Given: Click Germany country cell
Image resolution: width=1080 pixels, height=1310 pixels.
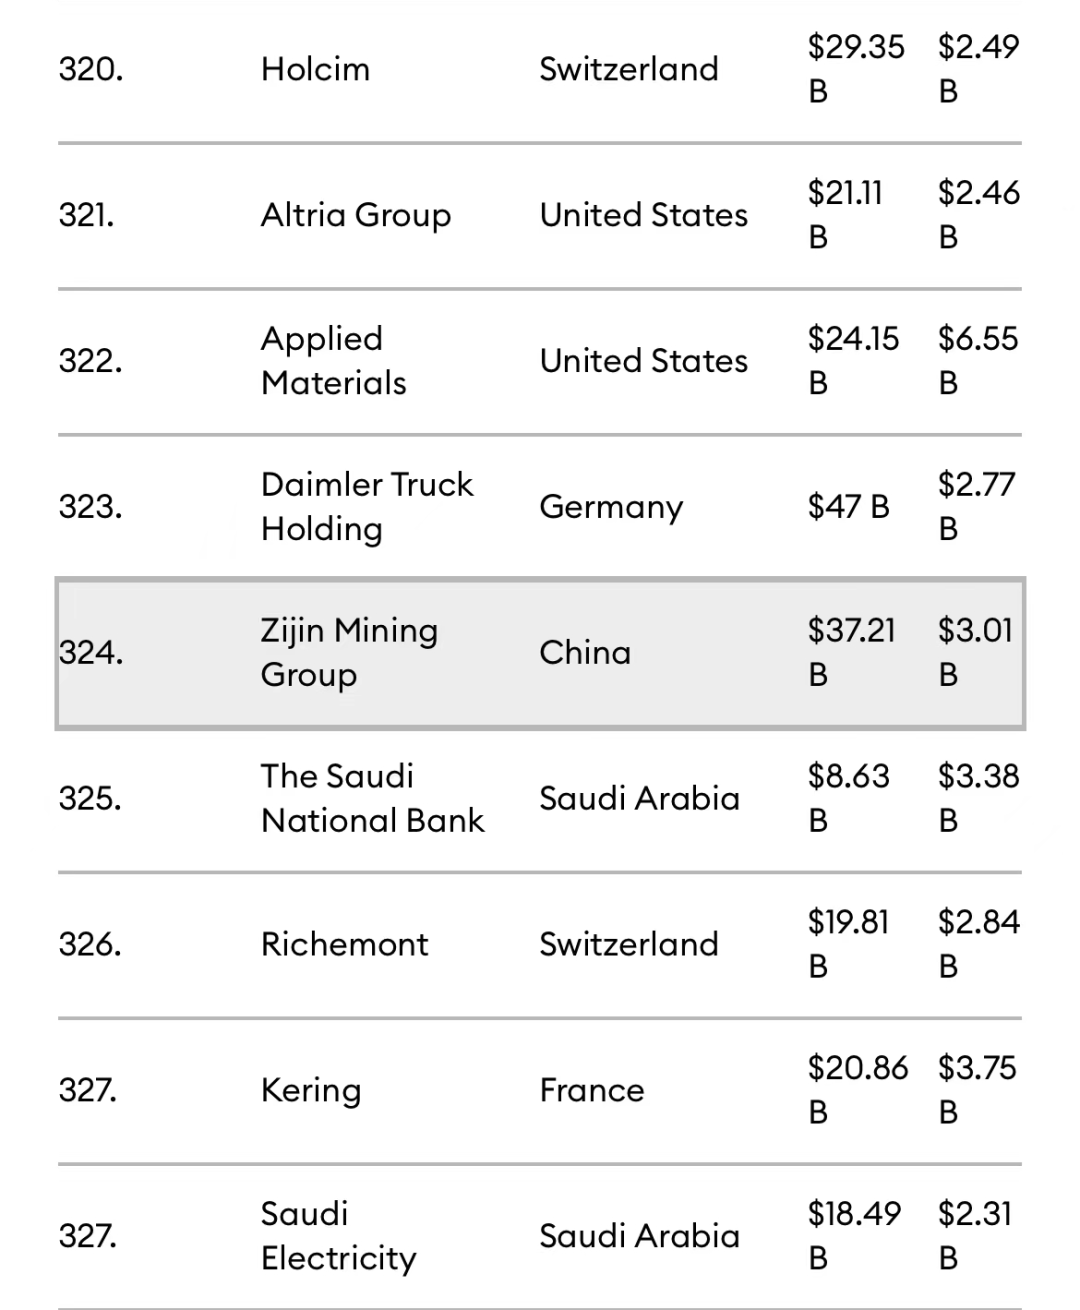Looking at the screenshot, I should pyautogui.click(x=611, y=507).
